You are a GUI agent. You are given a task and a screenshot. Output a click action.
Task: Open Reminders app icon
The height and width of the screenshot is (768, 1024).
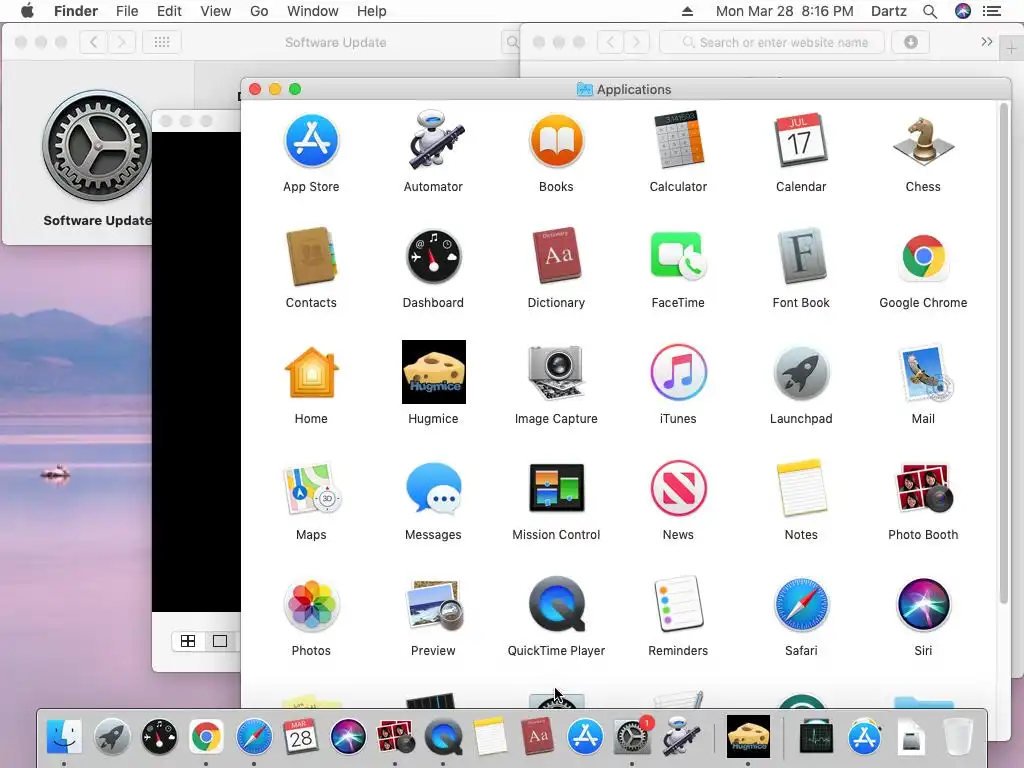pos(678,605)
